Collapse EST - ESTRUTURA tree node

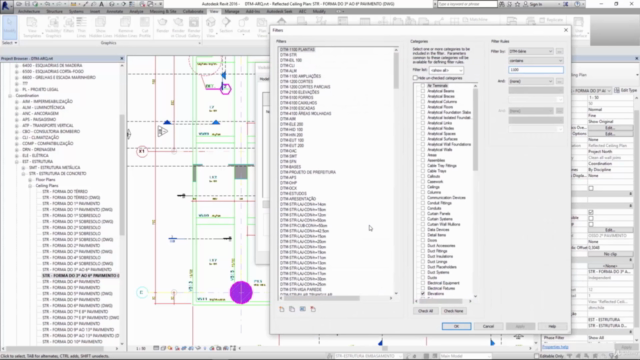pyautogui.click(x=17, y=162)
